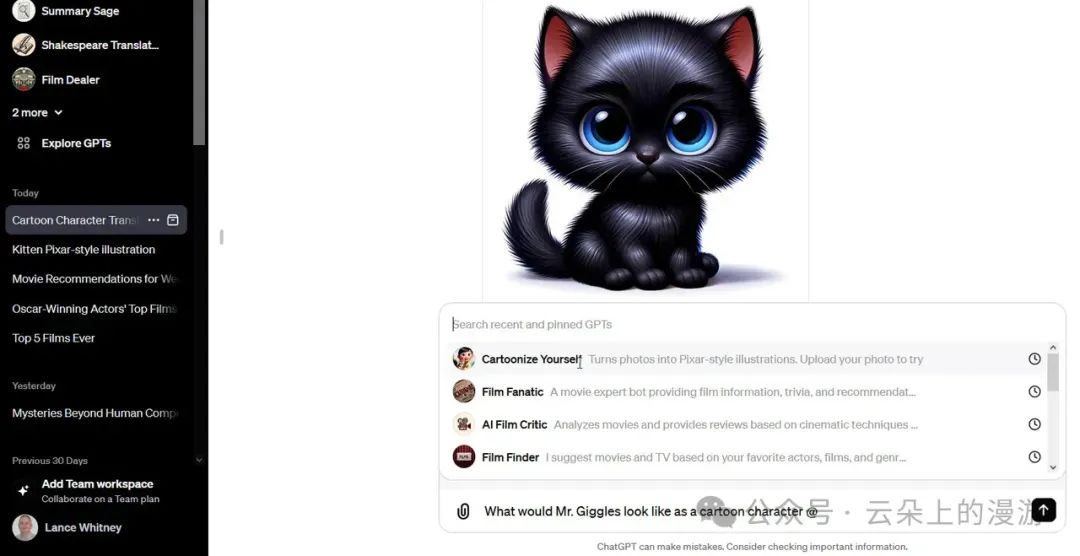Viewport: 1080px width, 556px height.
Task: Open the Explore GPTs grid icon
Action: [x=23, y=143]
